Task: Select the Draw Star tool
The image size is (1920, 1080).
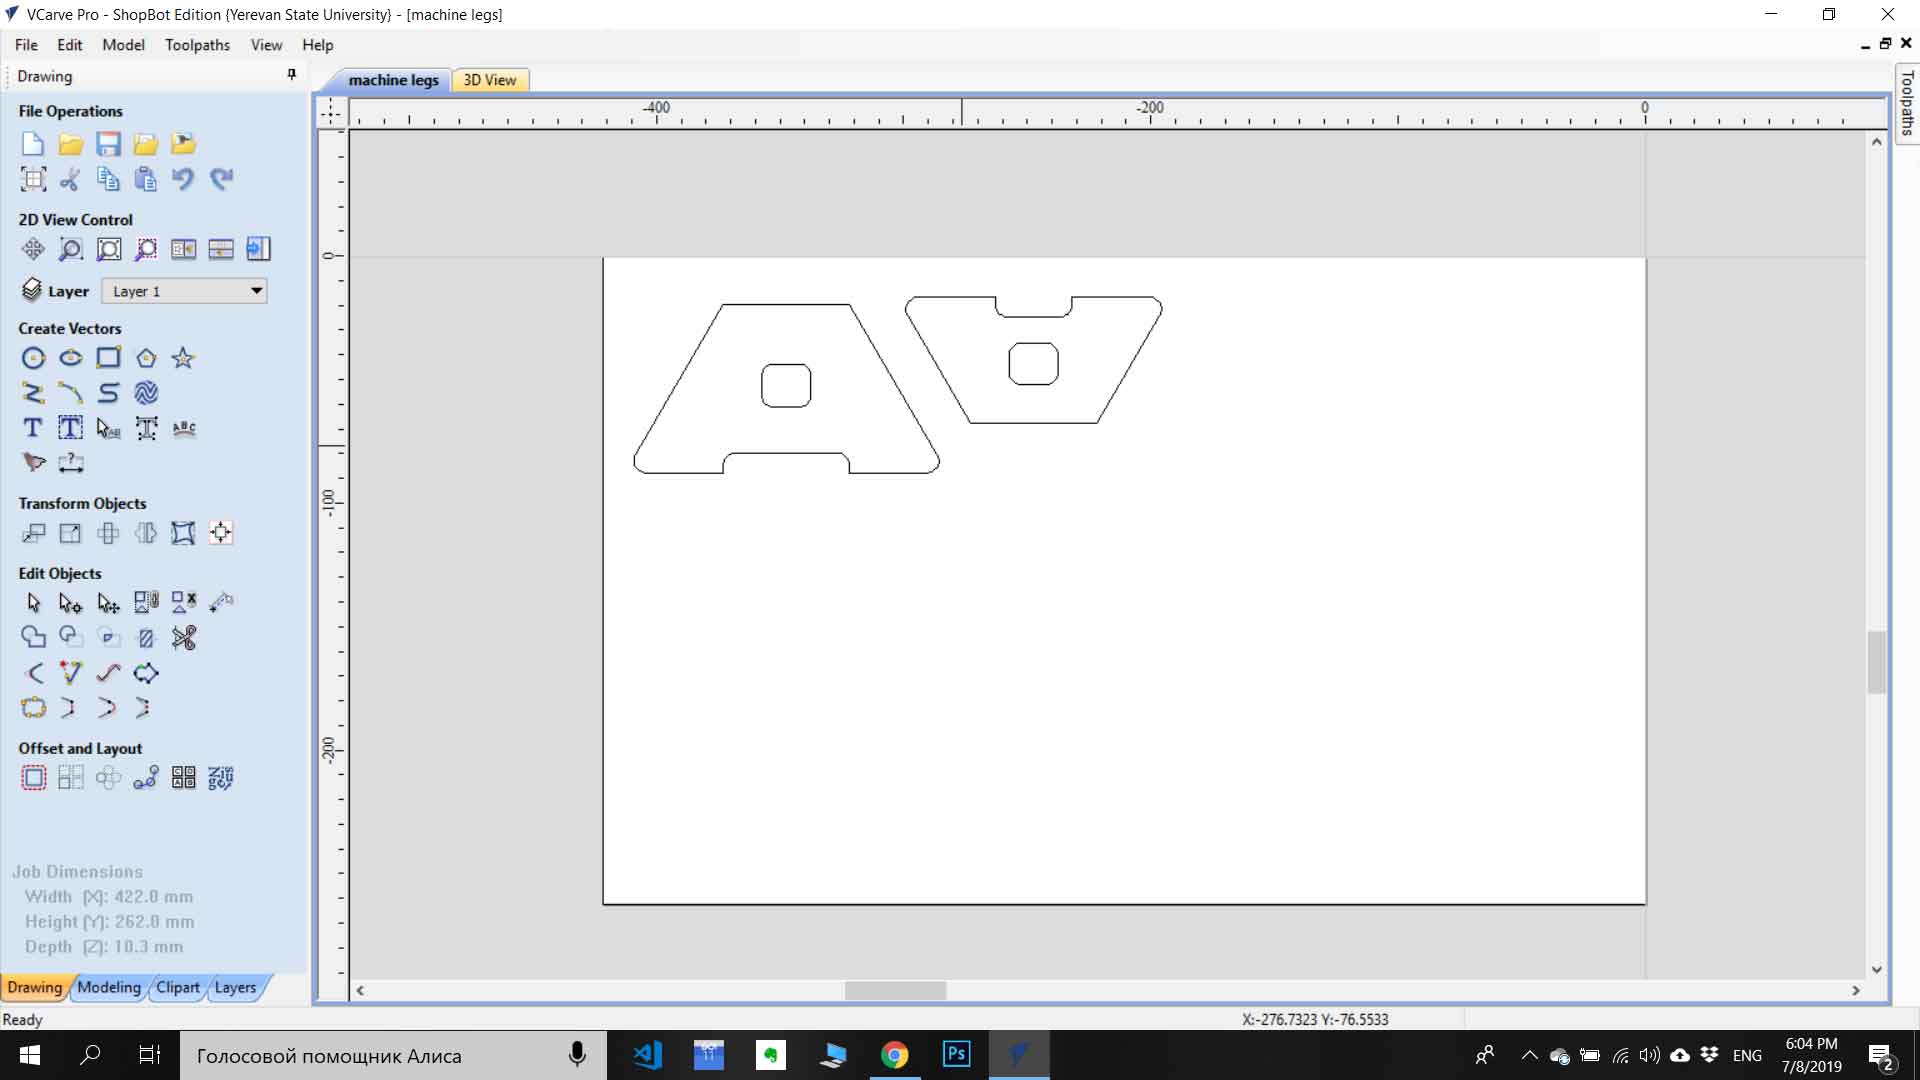Action: click(183, 358)
